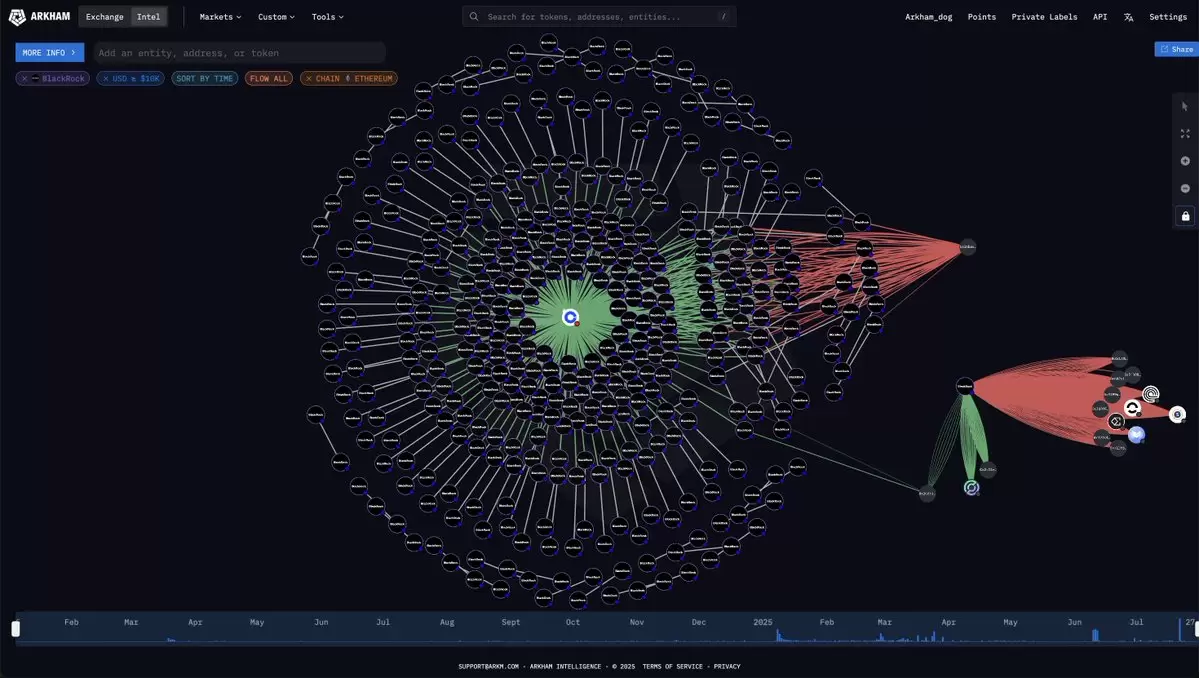Image resolution: width=1199 pixels, height=678 pixels.
Task: Jump to Aug on the timeline
Action: tap(447, 622)
